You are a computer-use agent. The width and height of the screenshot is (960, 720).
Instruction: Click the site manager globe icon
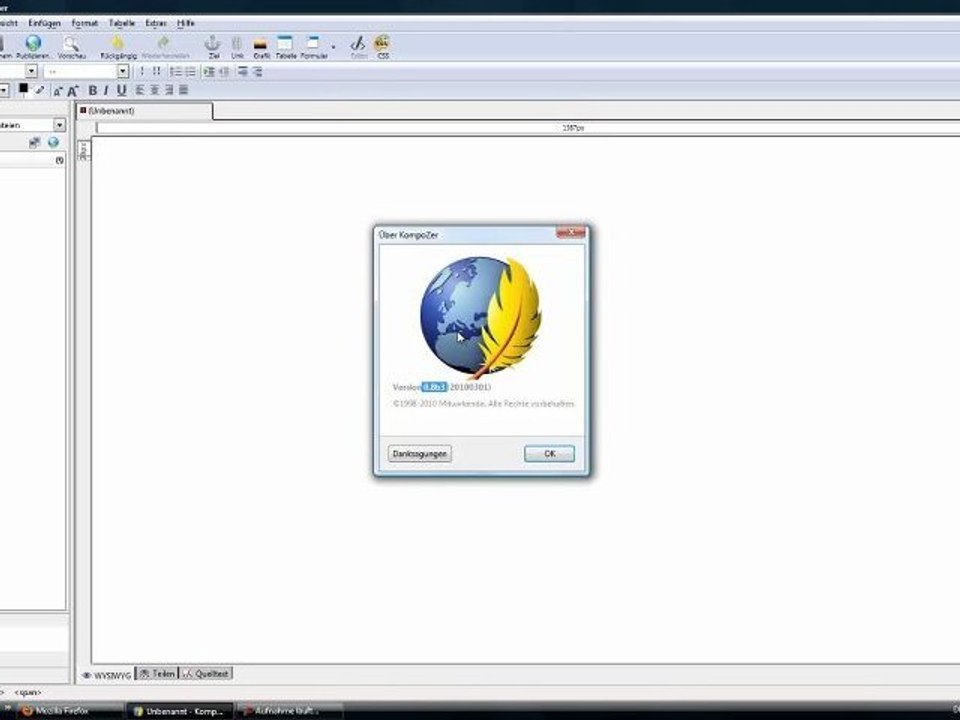coord(53,143)
